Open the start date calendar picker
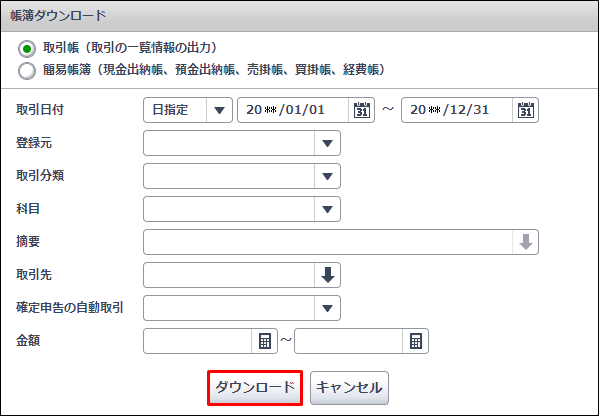The image size is (599, 416). click(361, 110)
